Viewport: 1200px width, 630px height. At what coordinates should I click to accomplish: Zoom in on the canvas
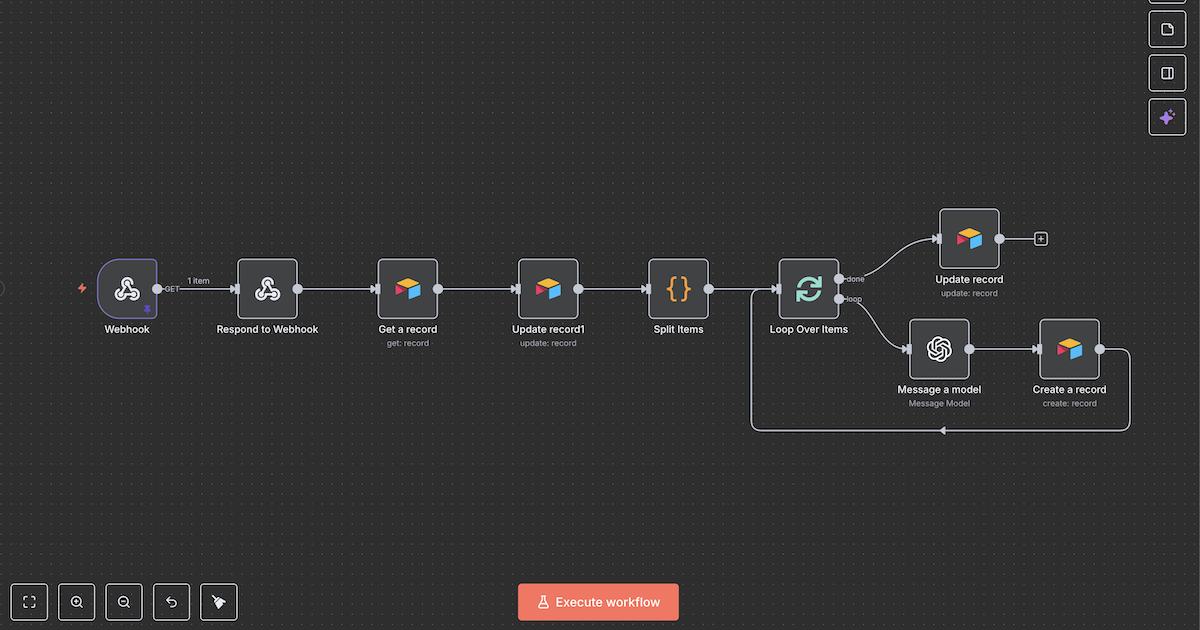[77, 602]
